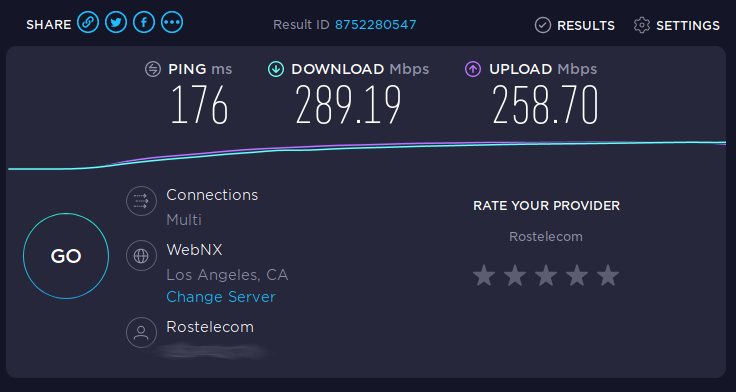The height and width of the screenshot is (392, 736).
Task: Open the RESULTS menu item
Action: coord(586,25)
